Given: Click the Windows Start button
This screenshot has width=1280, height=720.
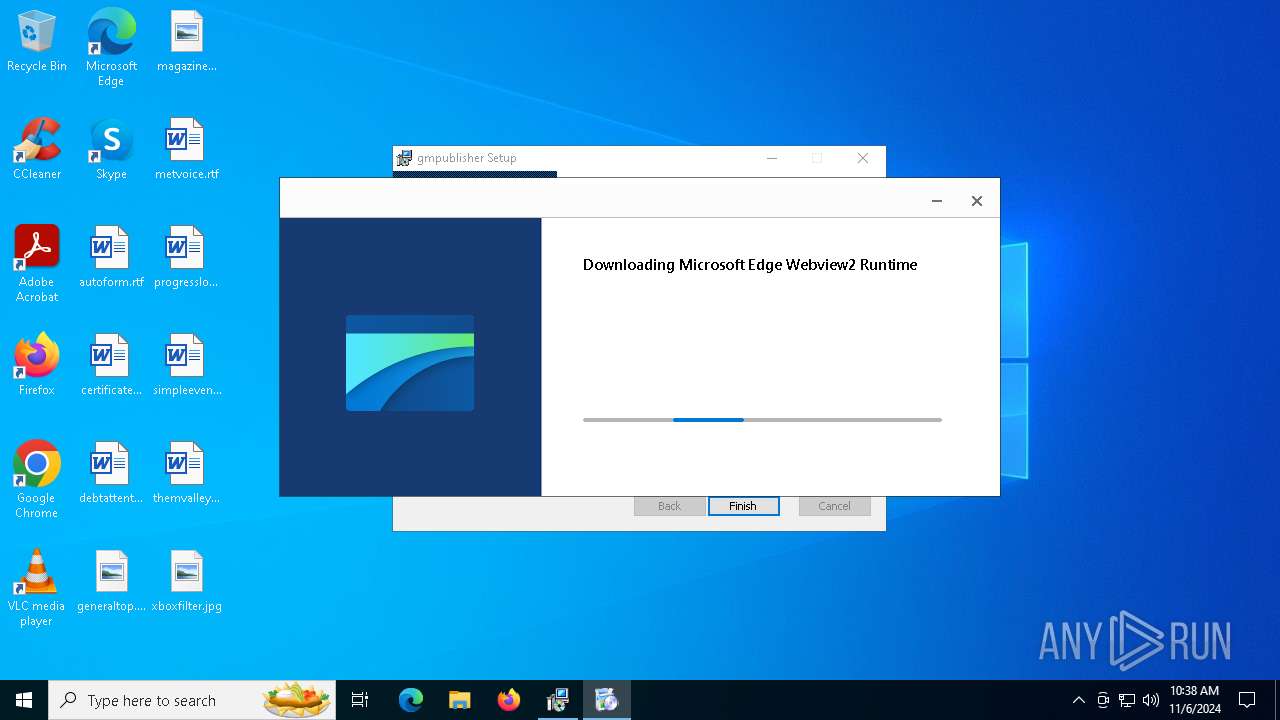Looking at the screenshot, I should click(24, 700).
